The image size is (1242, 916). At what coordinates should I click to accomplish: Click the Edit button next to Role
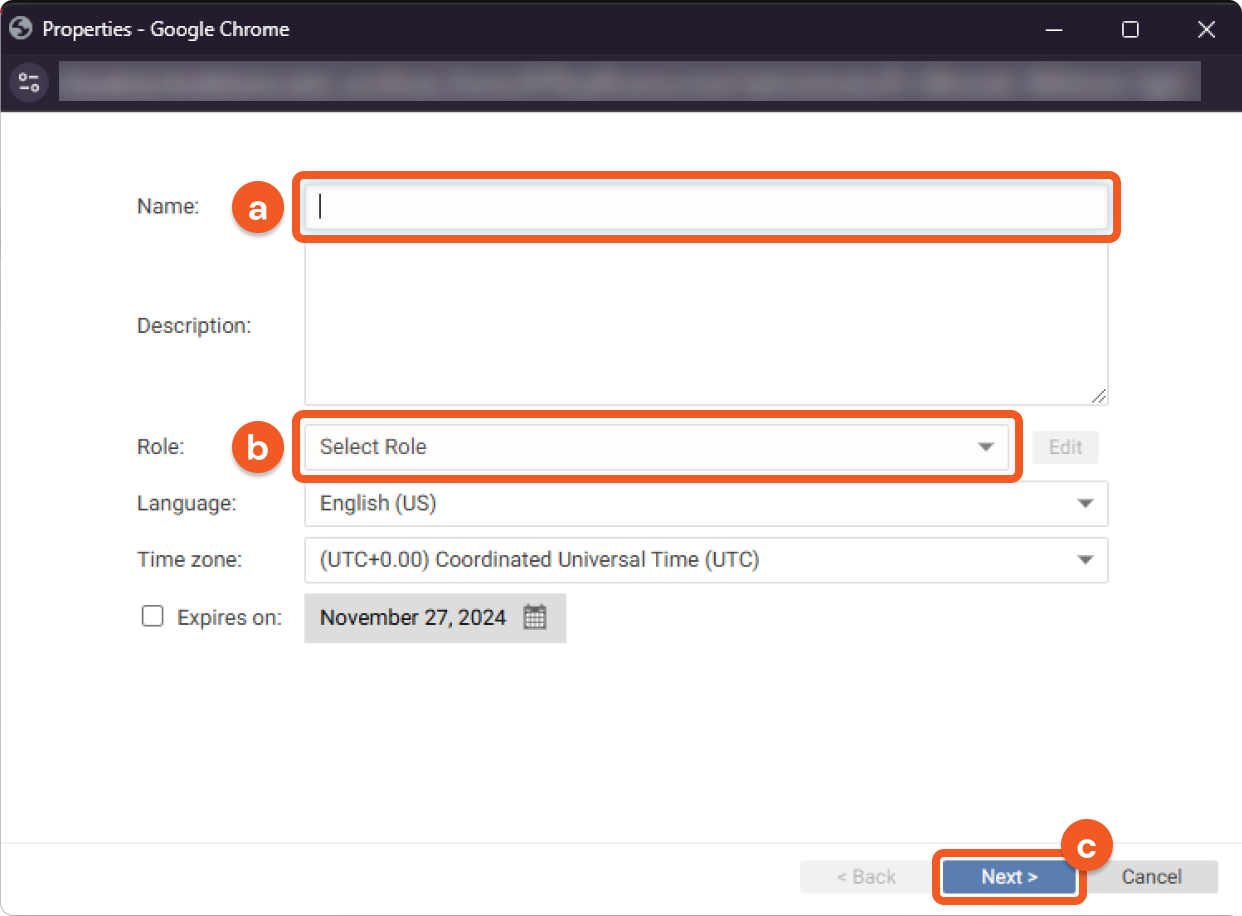click(1065, 447)
